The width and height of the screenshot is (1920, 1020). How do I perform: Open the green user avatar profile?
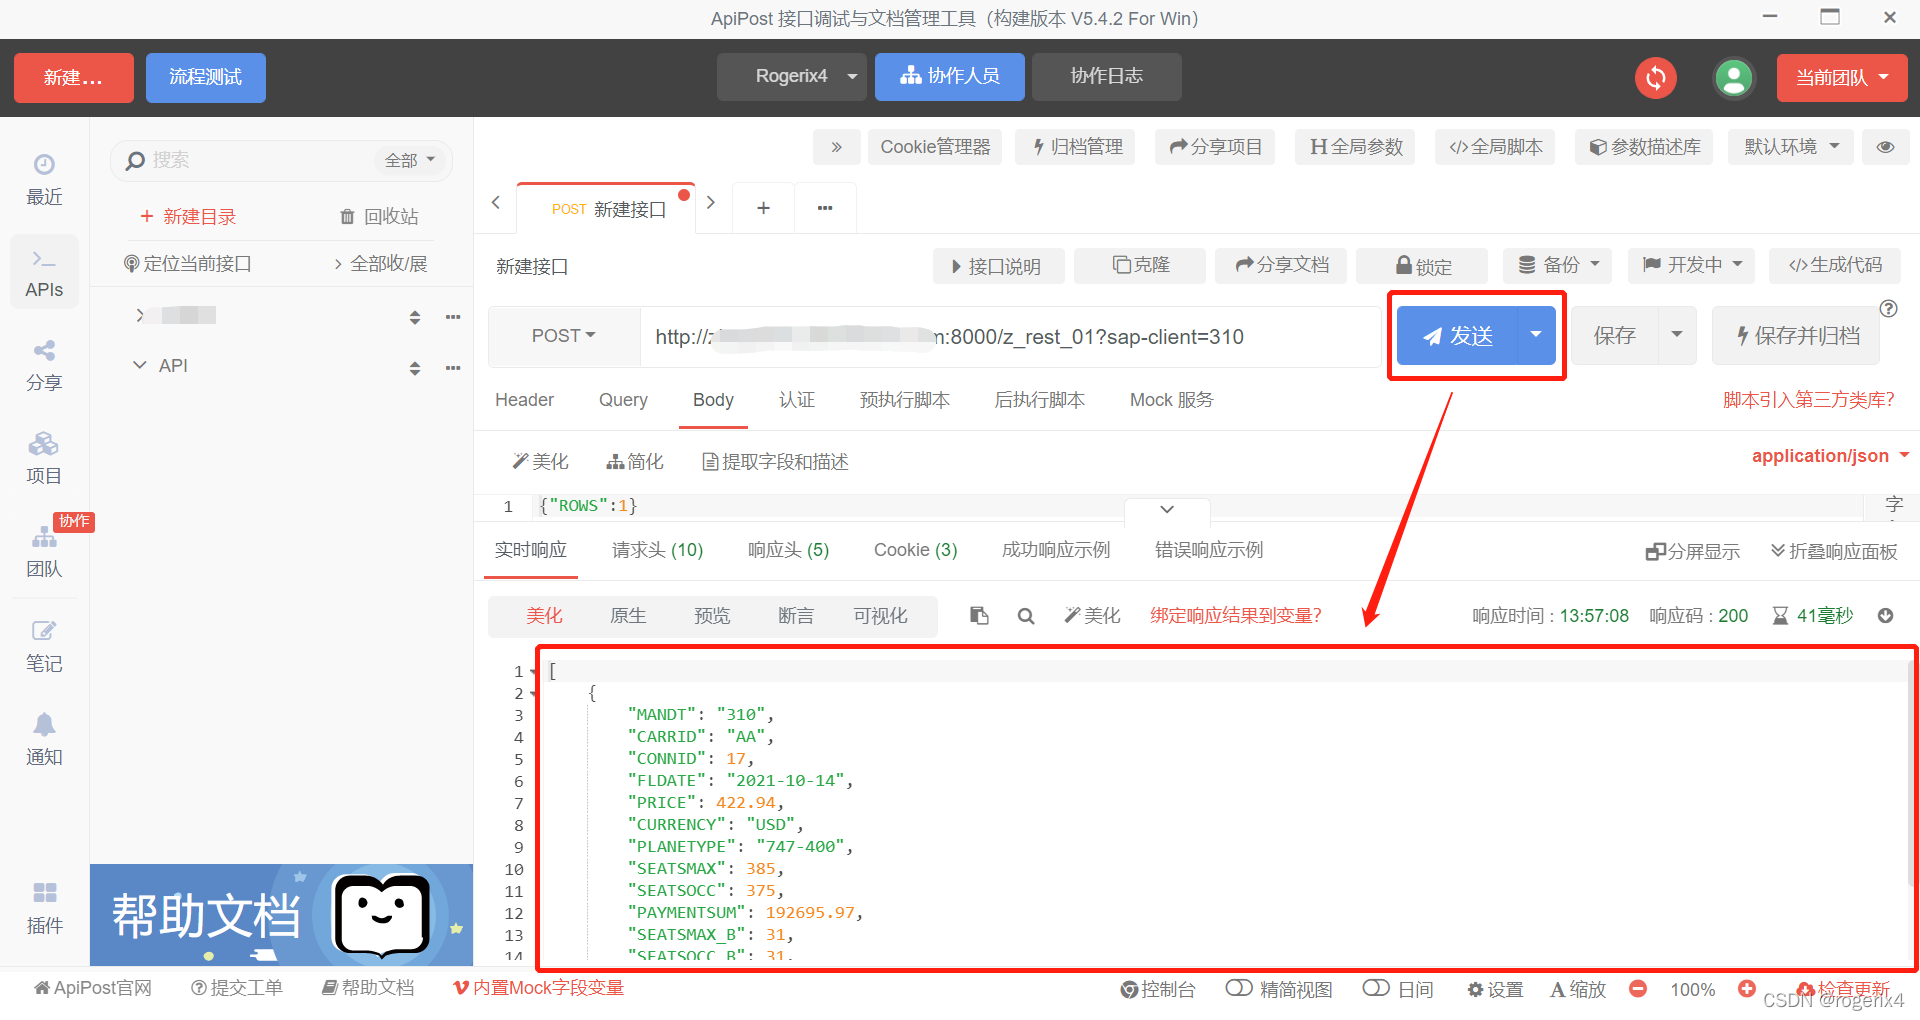tap(1734, 78)
